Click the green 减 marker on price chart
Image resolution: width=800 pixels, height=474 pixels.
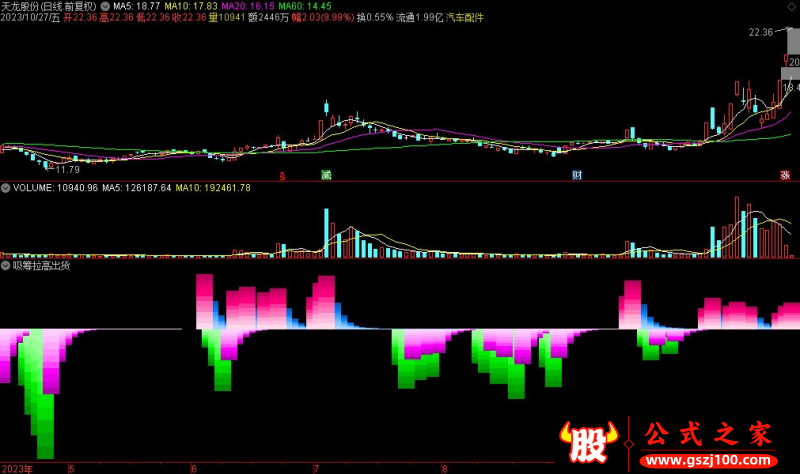click(327, 176)
